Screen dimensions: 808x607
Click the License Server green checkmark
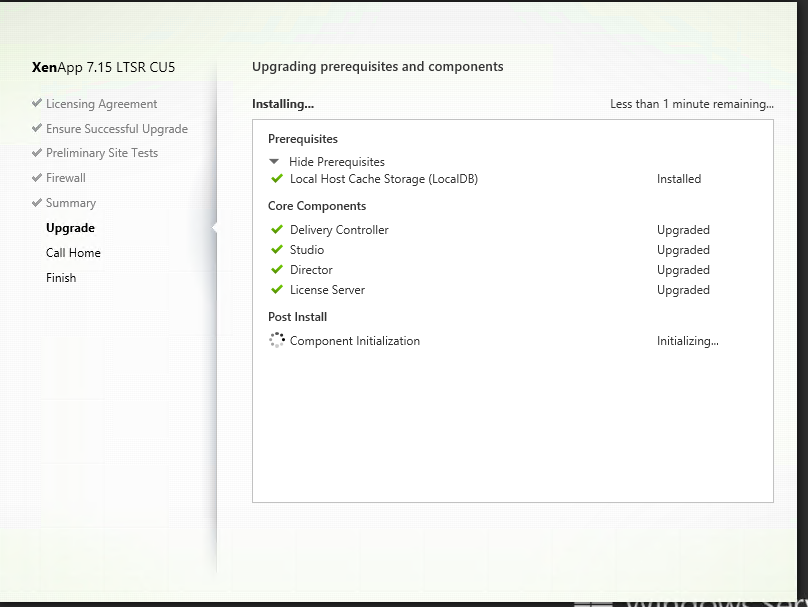click(277, 290)
